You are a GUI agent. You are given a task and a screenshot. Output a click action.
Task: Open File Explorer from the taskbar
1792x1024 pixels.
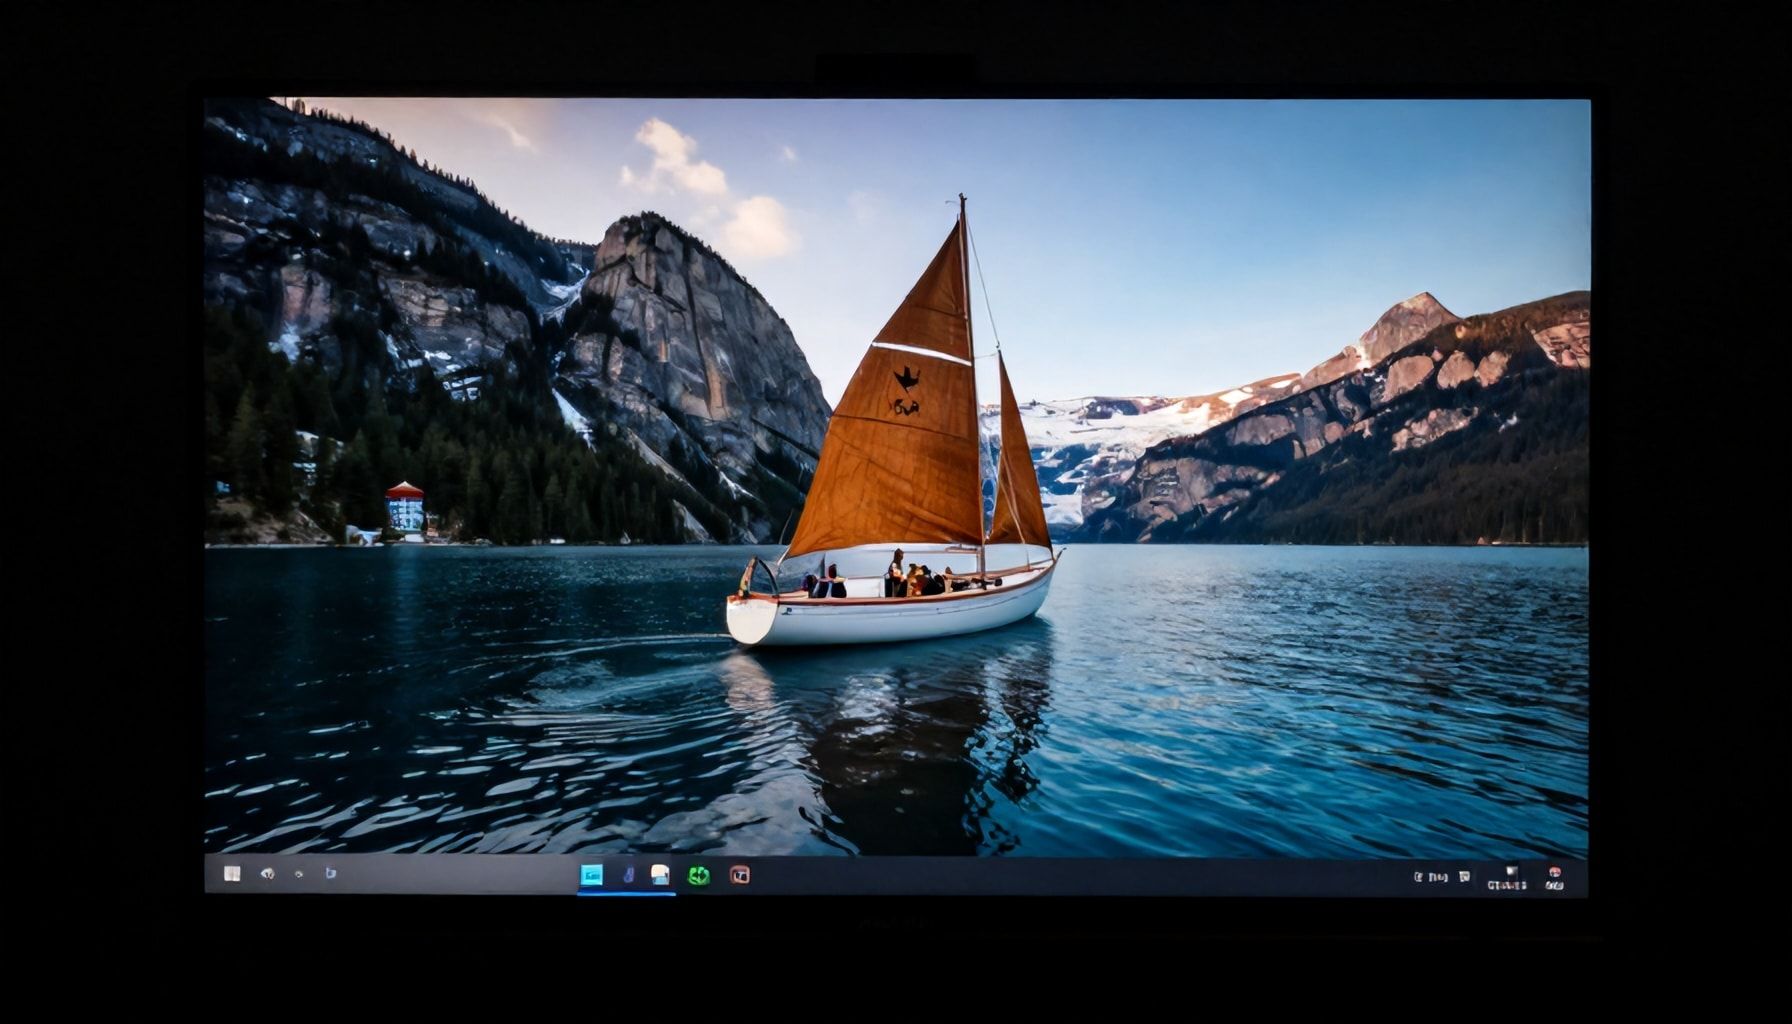[x=660, y=875]
